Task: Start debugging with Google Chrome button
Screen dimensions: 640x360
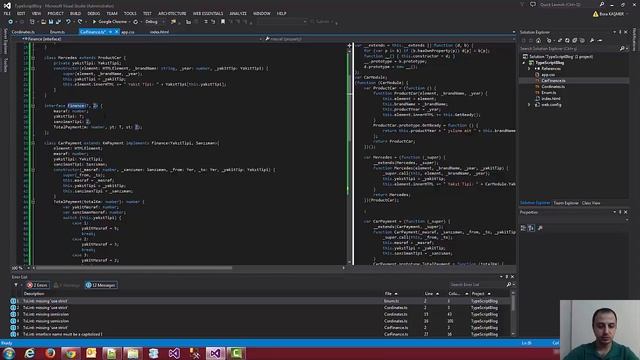Action: (109, 22)
